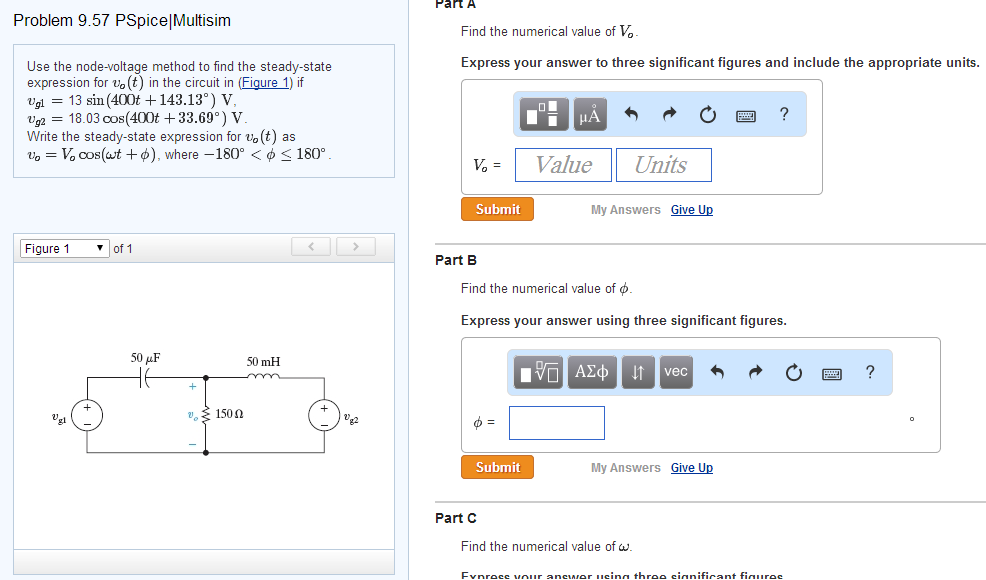Click the previous figure chevron
The width and height of the screenshot is (986, 580).
[x=310, y=246]
